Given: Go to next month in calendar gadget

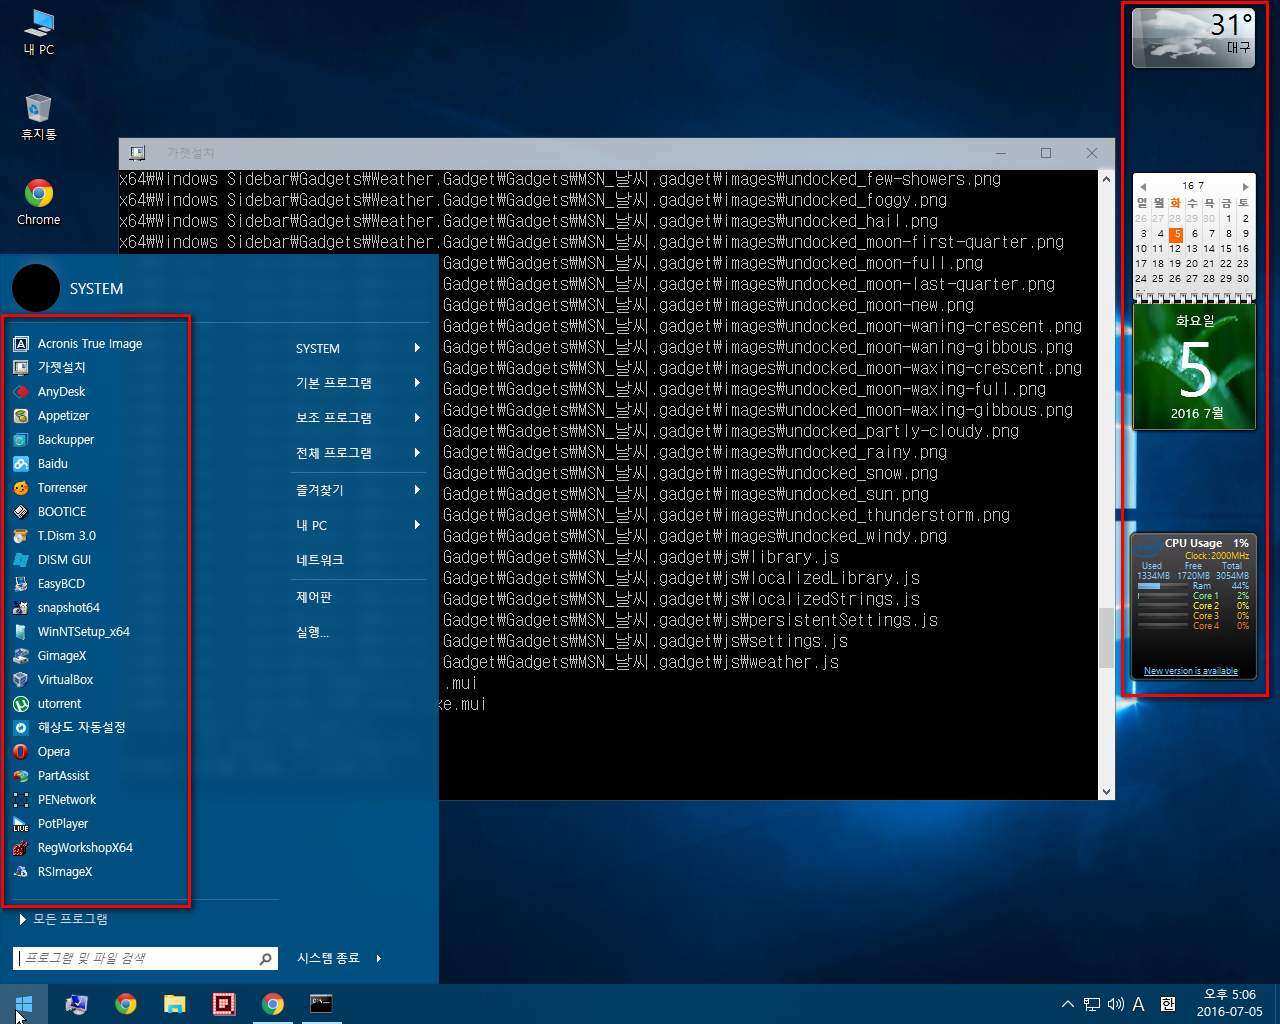Looking at the screenshot, I should pyautogui.click(x=1245, y=187).
